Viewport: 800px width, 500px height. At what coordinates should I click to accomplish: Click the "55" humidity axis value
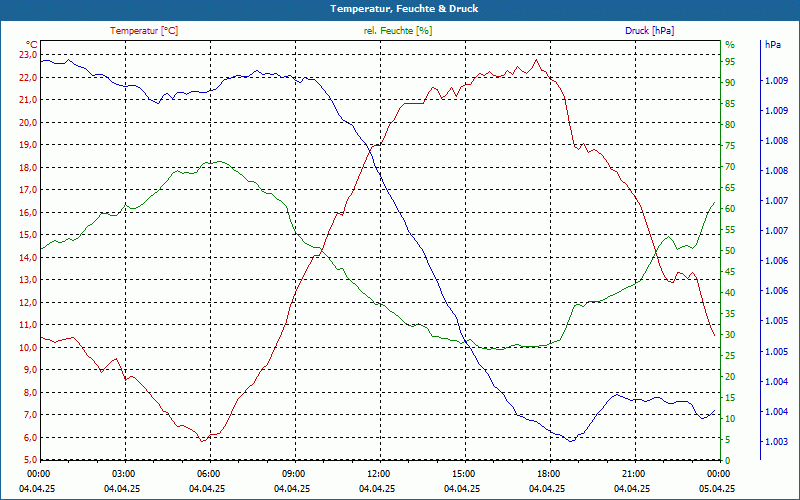(730, 230)
